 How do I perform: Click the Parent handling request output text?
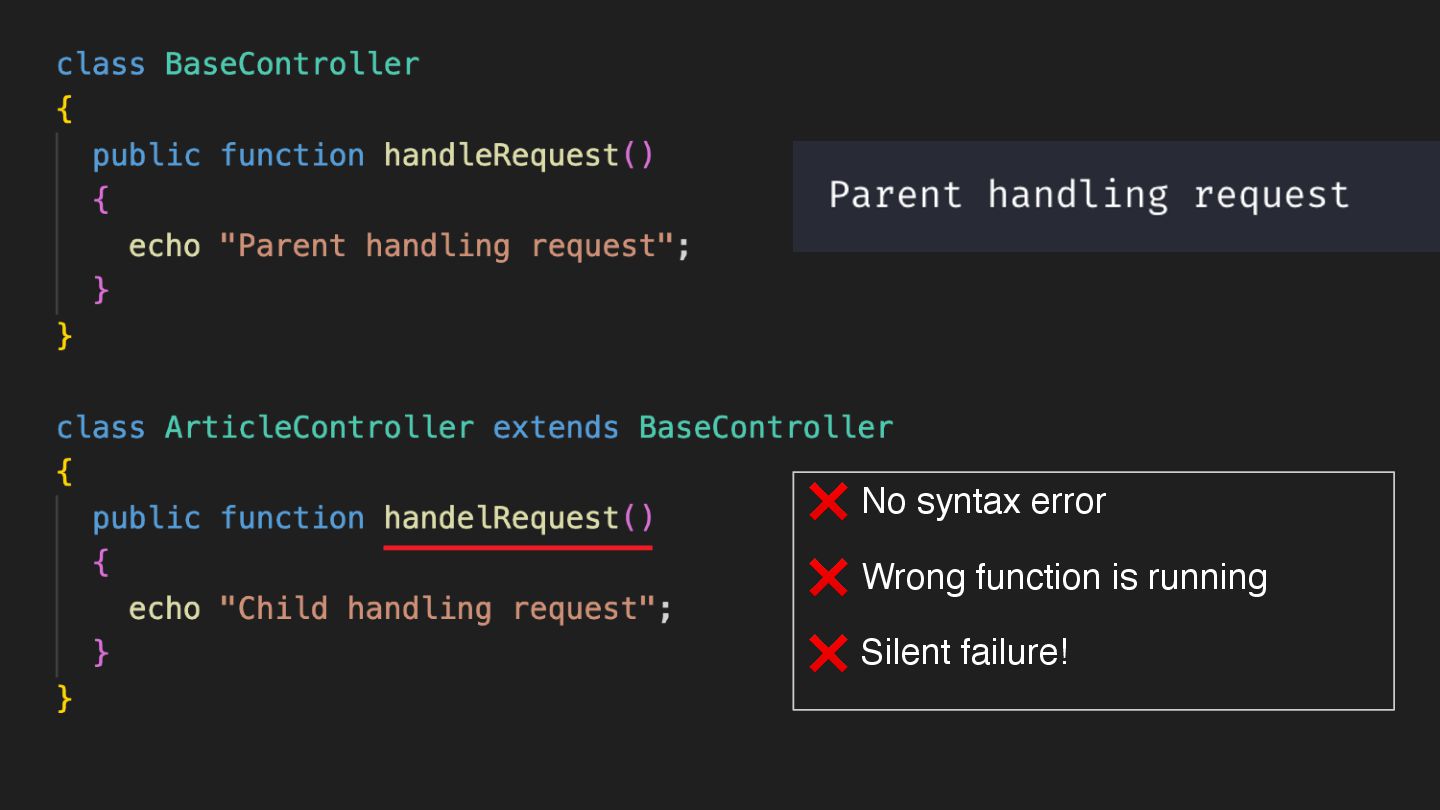pyautogui.click(x=1088, y=194)
